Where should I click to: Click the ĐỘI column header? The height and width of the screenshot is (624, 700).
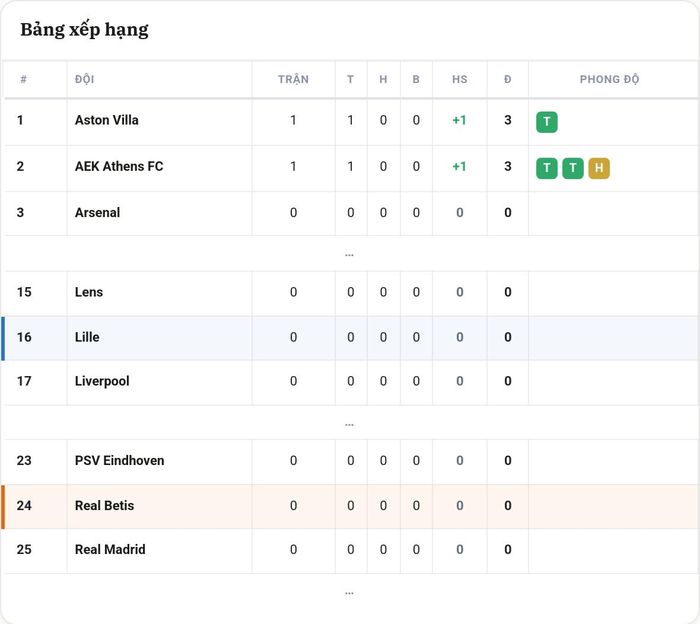[x=84, y=79]
